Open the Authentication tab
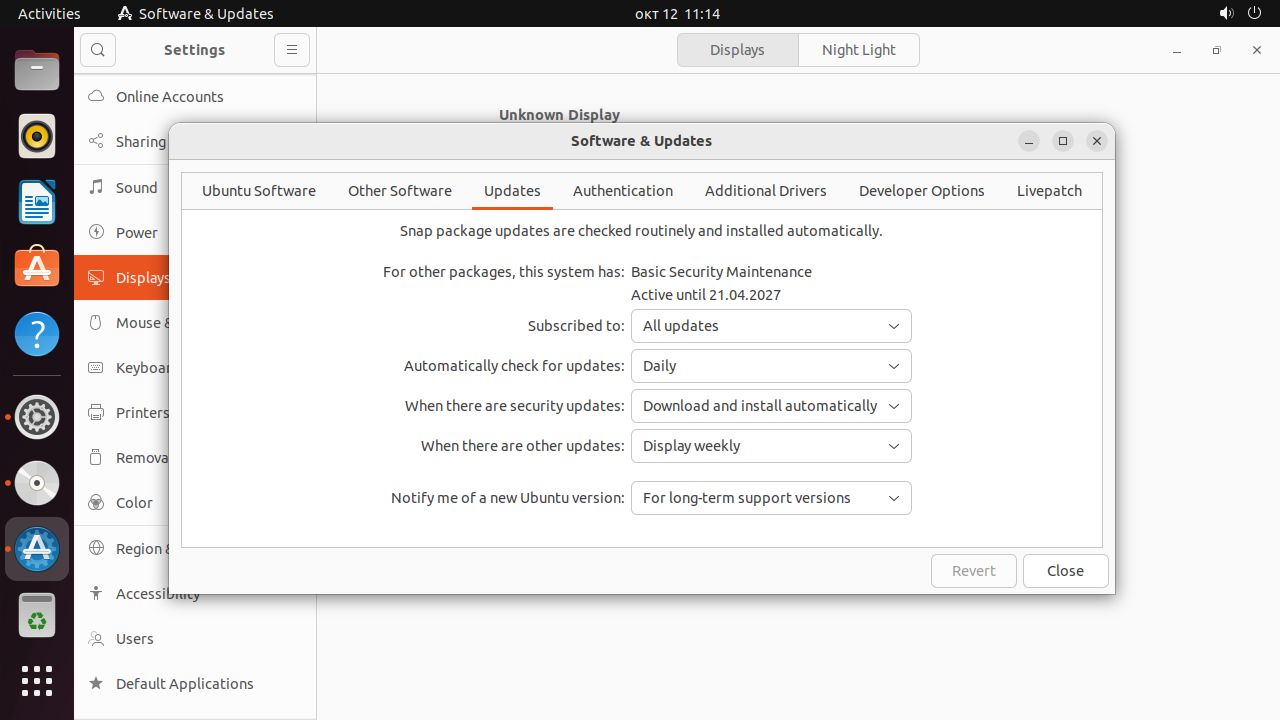 coord(623,191)
